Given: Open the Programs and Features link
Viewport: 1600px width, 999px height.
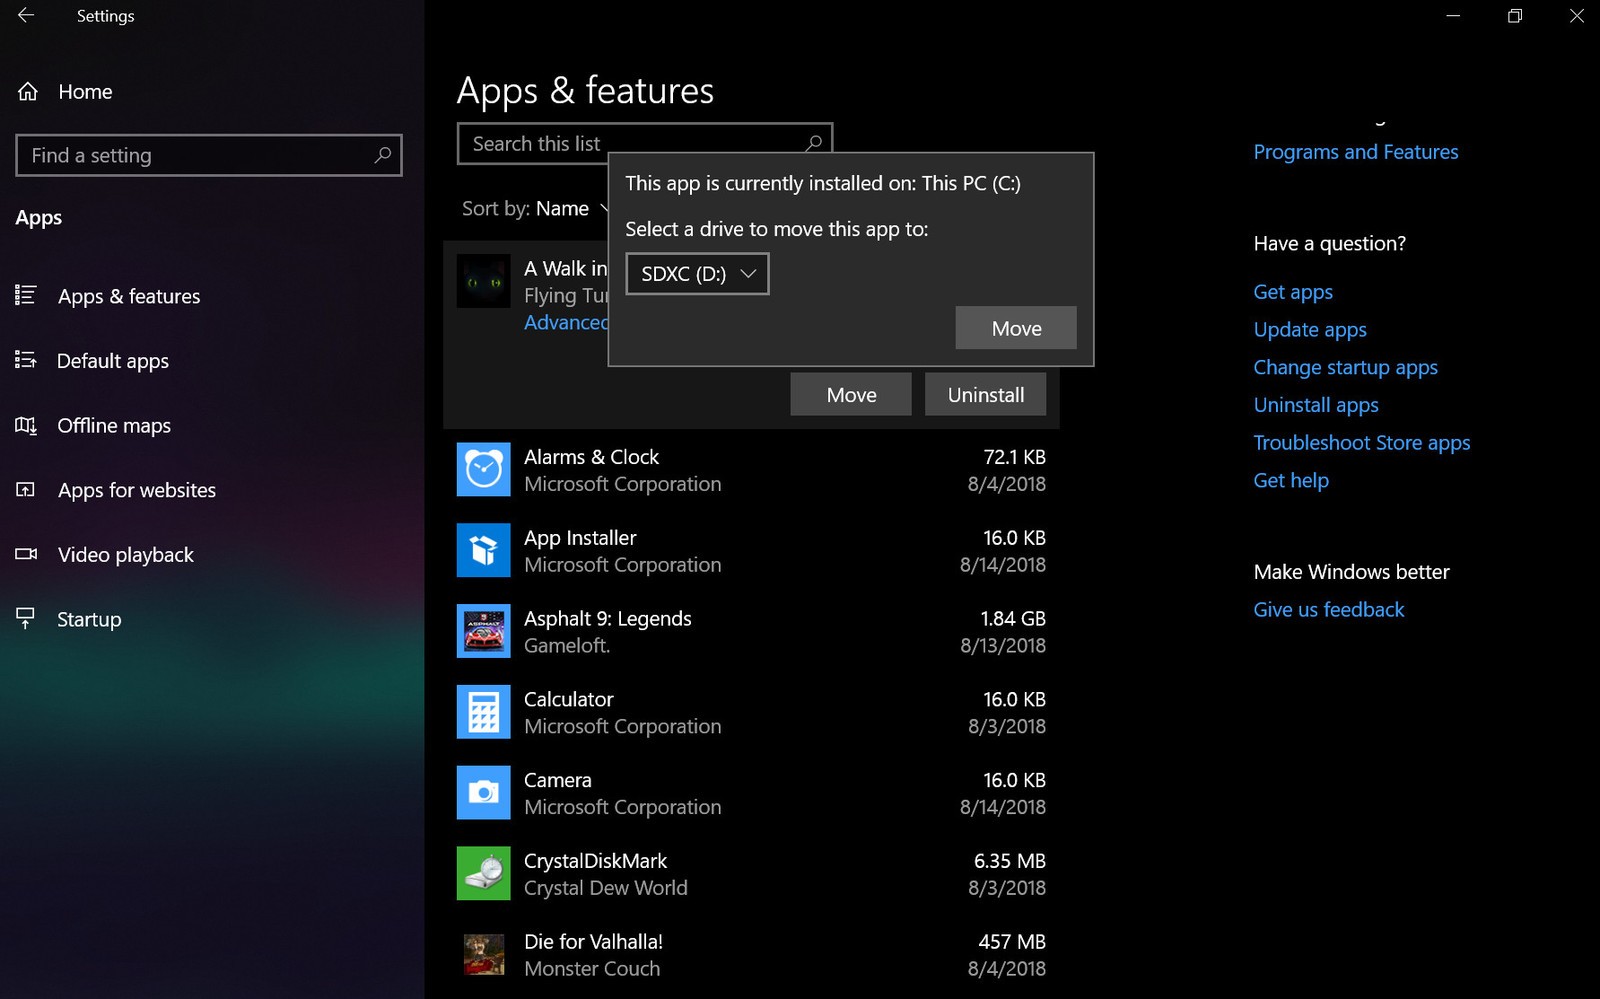Looking at the screenshot, I should [x=1356, y=152].
